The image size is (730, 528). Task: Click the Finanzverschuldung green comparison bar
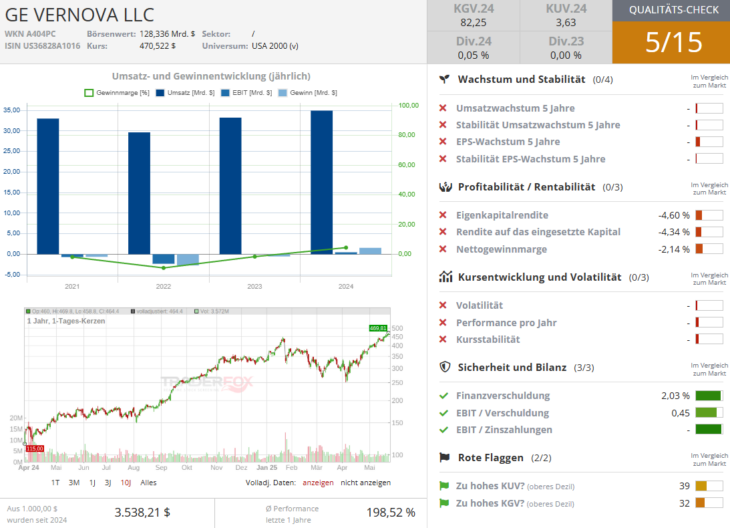[709, 395]
